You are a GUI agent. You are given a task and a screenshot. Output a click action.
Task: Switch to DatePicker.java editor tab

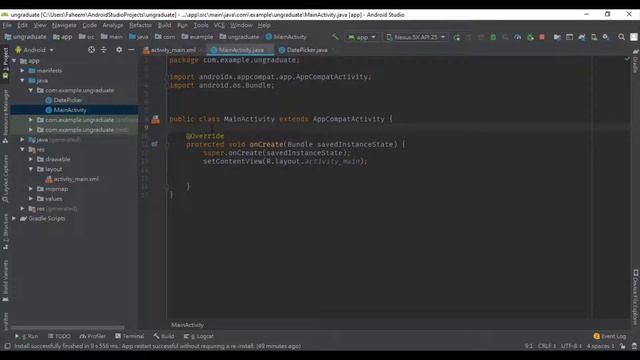coord(306,50)
